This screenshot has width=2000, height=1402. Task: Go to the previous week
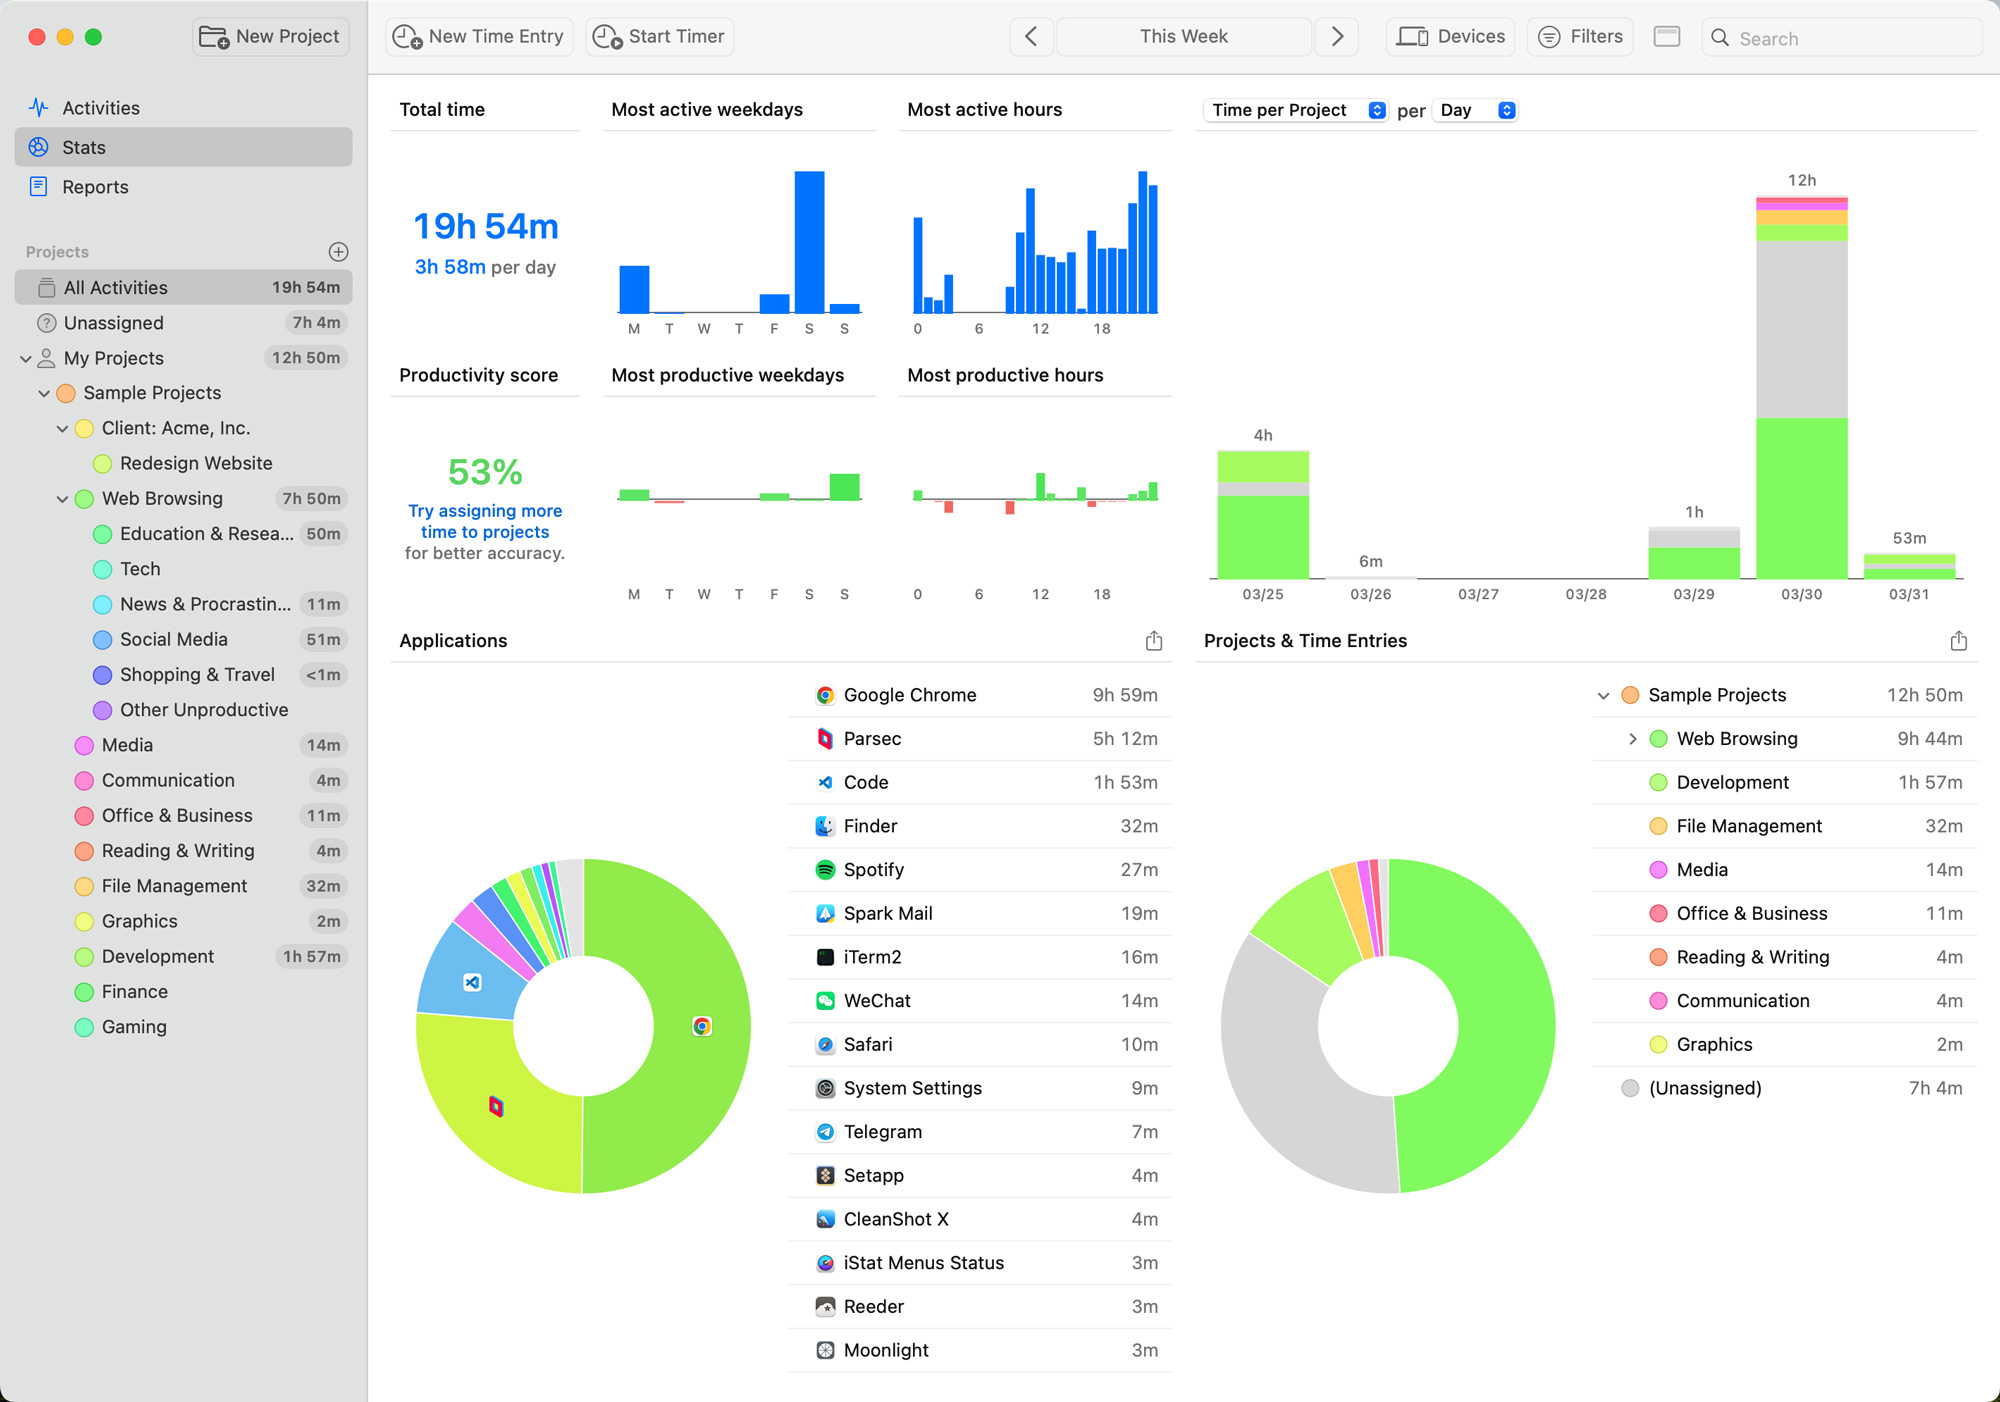click(x=1031, y=37)
